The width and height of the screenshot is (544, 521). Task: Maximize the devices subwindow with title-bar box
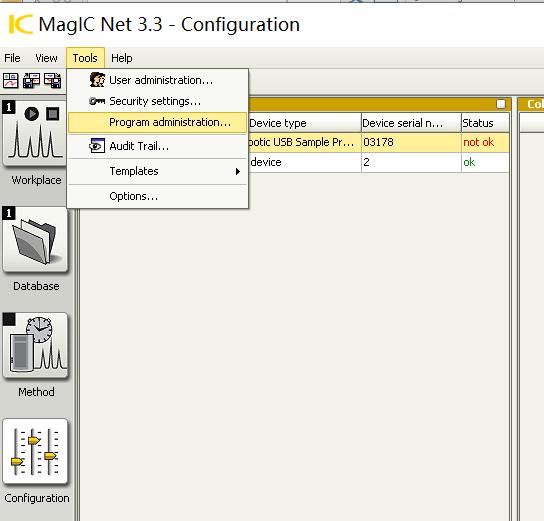point(501,104)
